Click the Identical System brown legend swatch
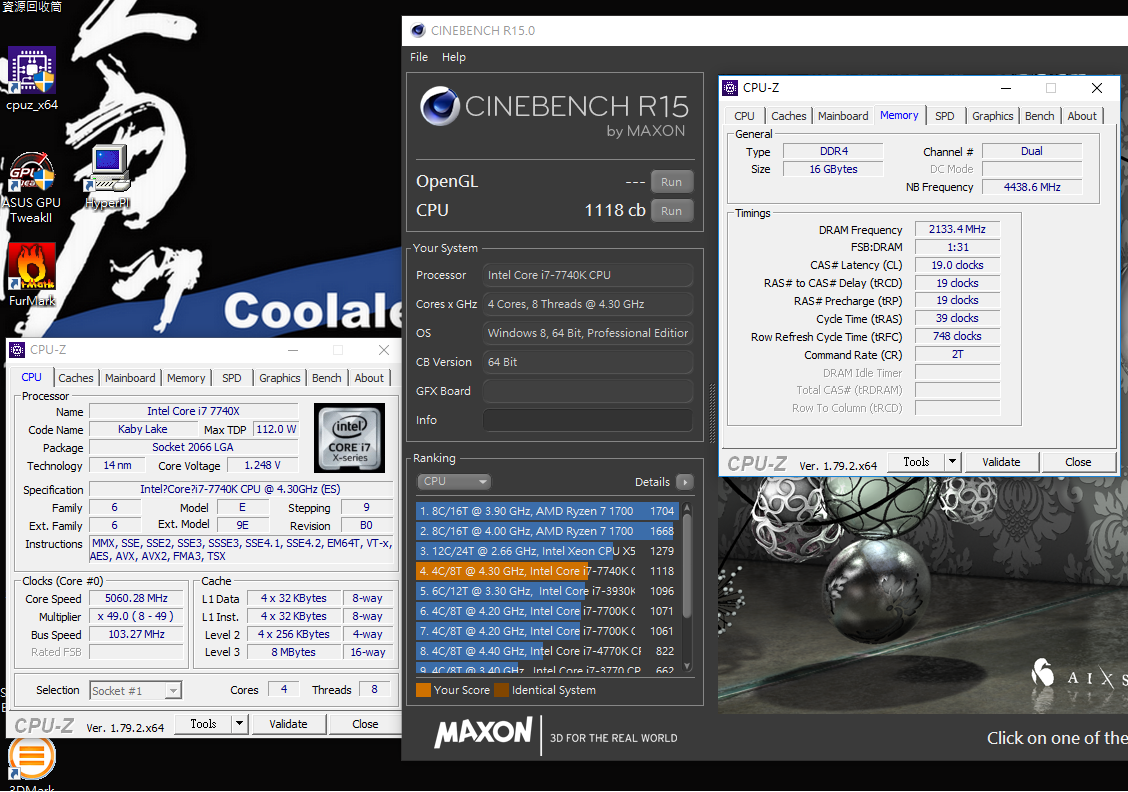Viewport: 1128px width, 792px height. pos(501,690)
